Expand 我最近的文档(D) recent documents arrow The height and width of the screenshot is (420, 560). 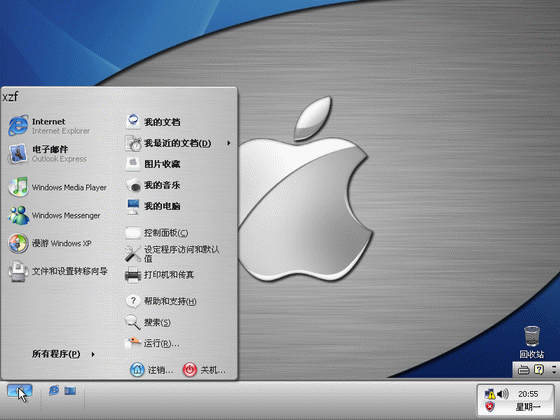click(229, 143)
